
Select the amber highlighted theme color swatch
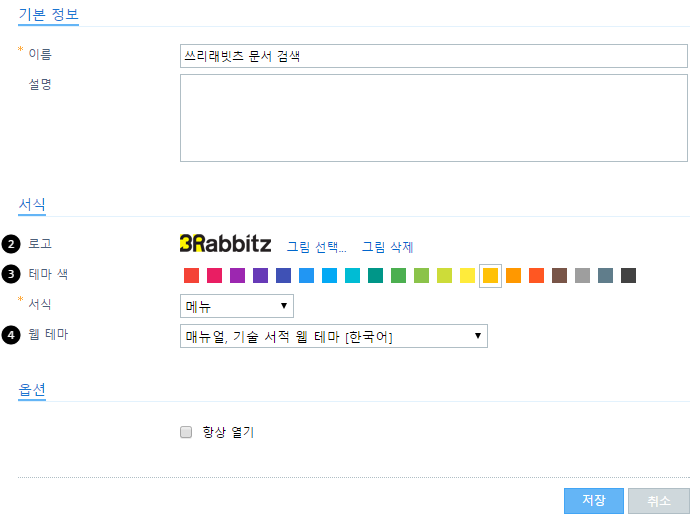[490, 276]
